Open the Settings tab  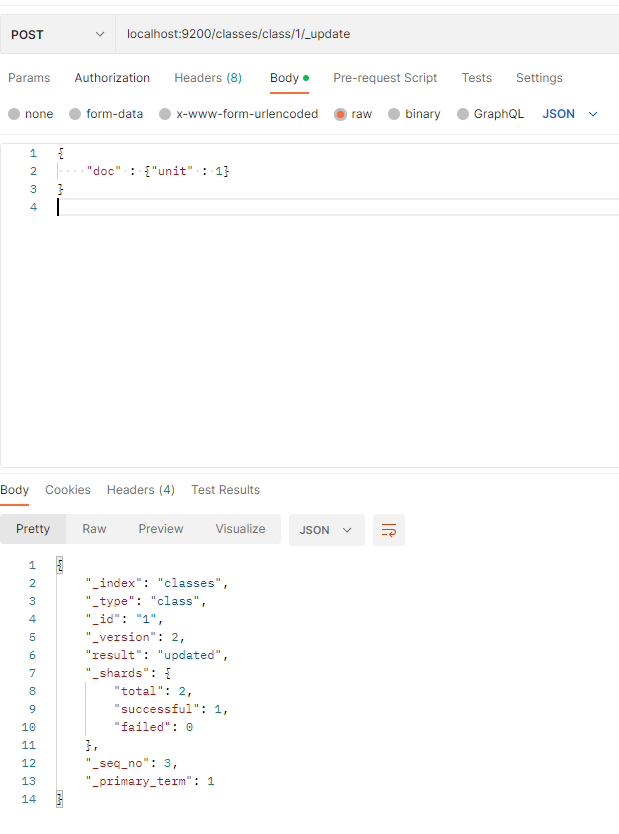coord(539,78)
